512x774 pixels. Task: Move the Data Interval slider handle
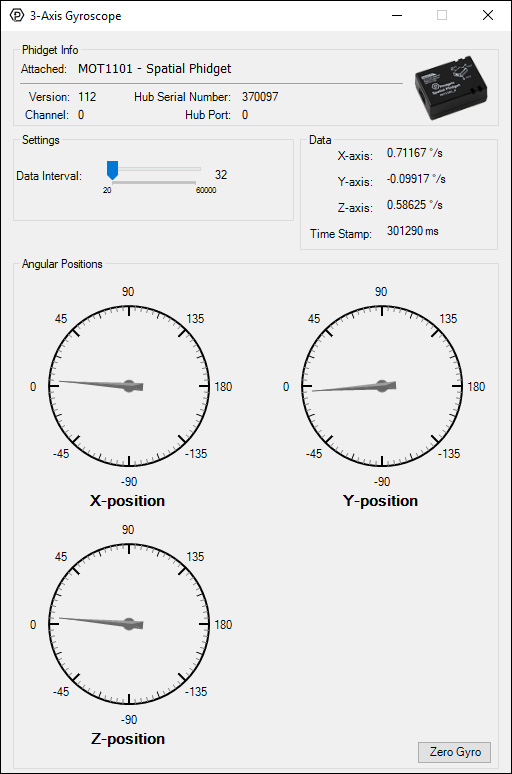[x=113, y=170]
